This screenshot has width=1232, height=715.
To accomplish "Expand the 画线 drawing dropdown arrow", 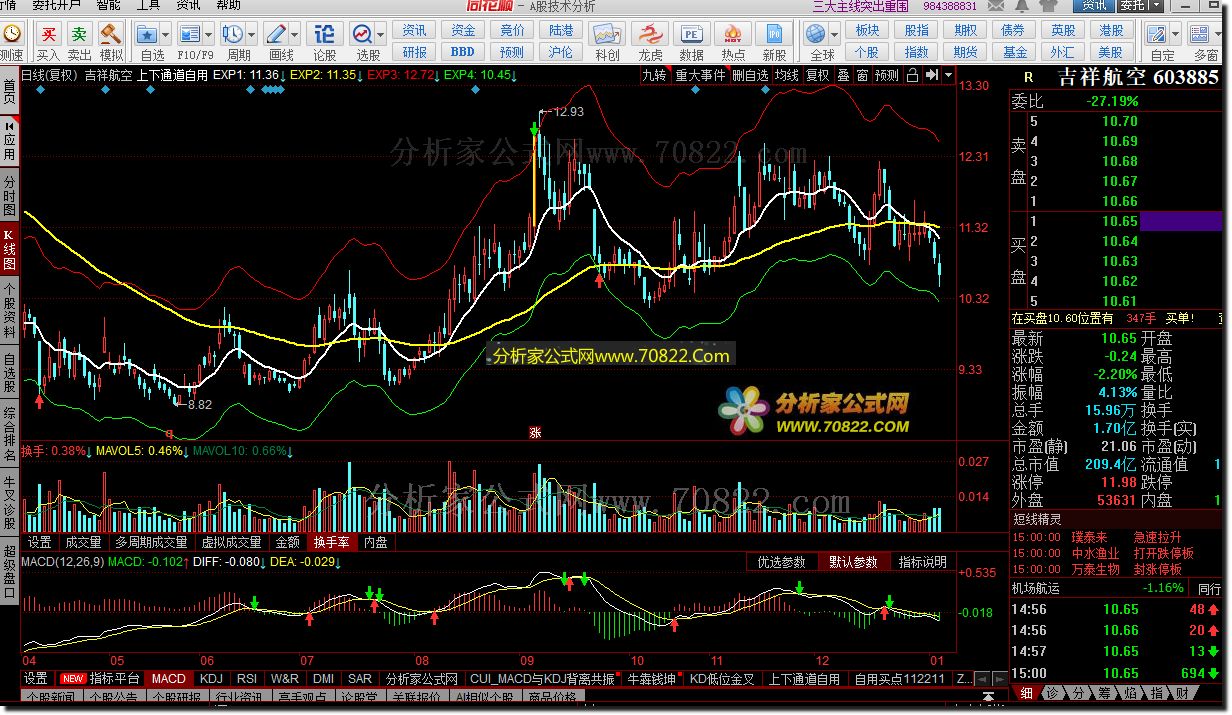I will [x=295, y=36].
